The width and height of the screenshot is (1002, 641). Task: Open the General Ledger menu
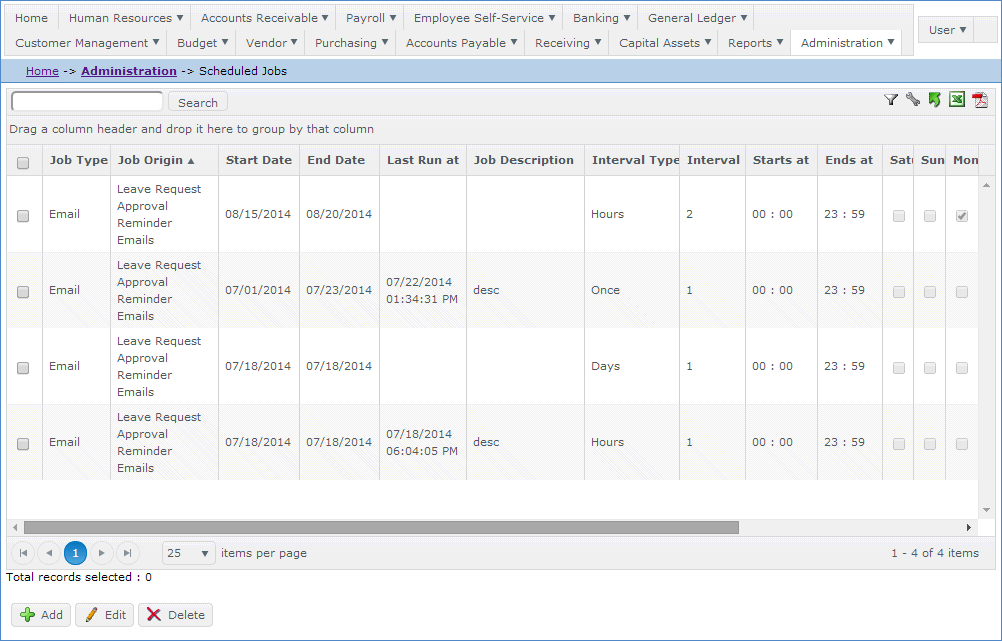pyautogui.click(x=697, y=18)
